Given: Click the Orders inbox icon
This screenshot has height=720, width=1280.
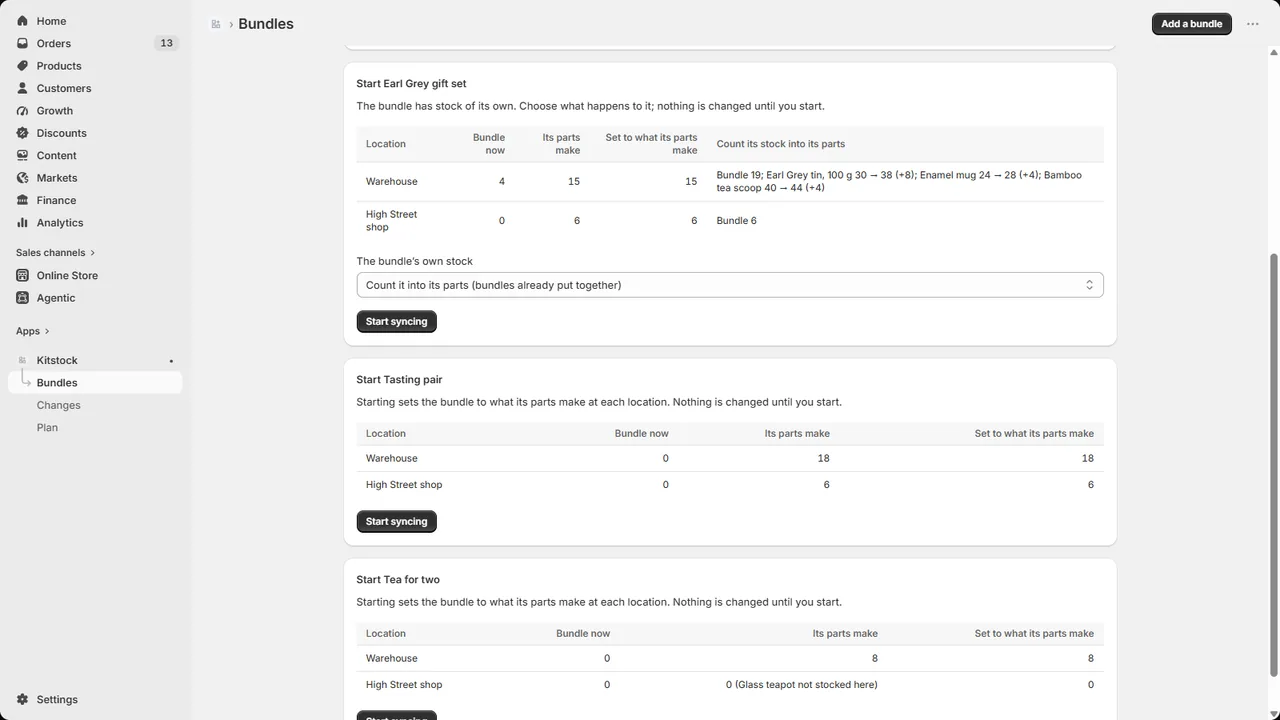Looking at the screenshot, I should (22, 43).
